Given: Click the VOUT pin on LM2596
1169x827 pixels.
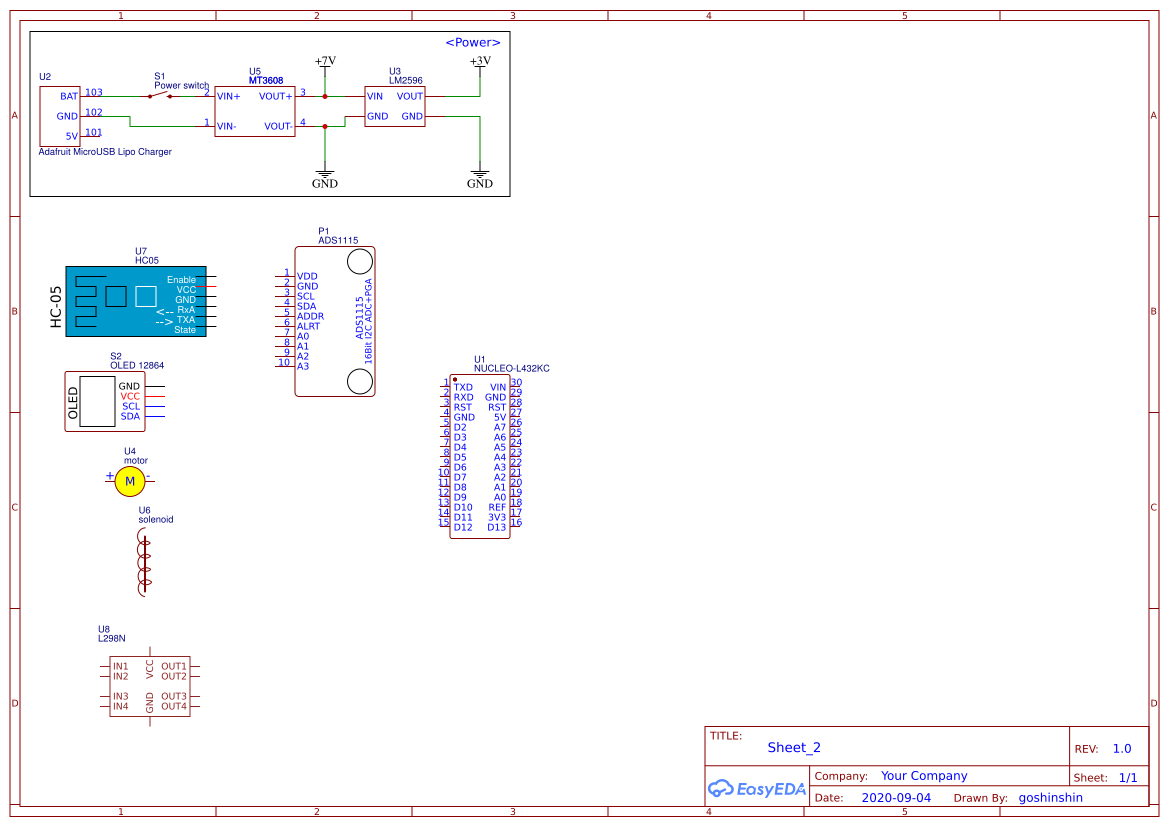Looking at the screenshot, I should tap(410, 96).
